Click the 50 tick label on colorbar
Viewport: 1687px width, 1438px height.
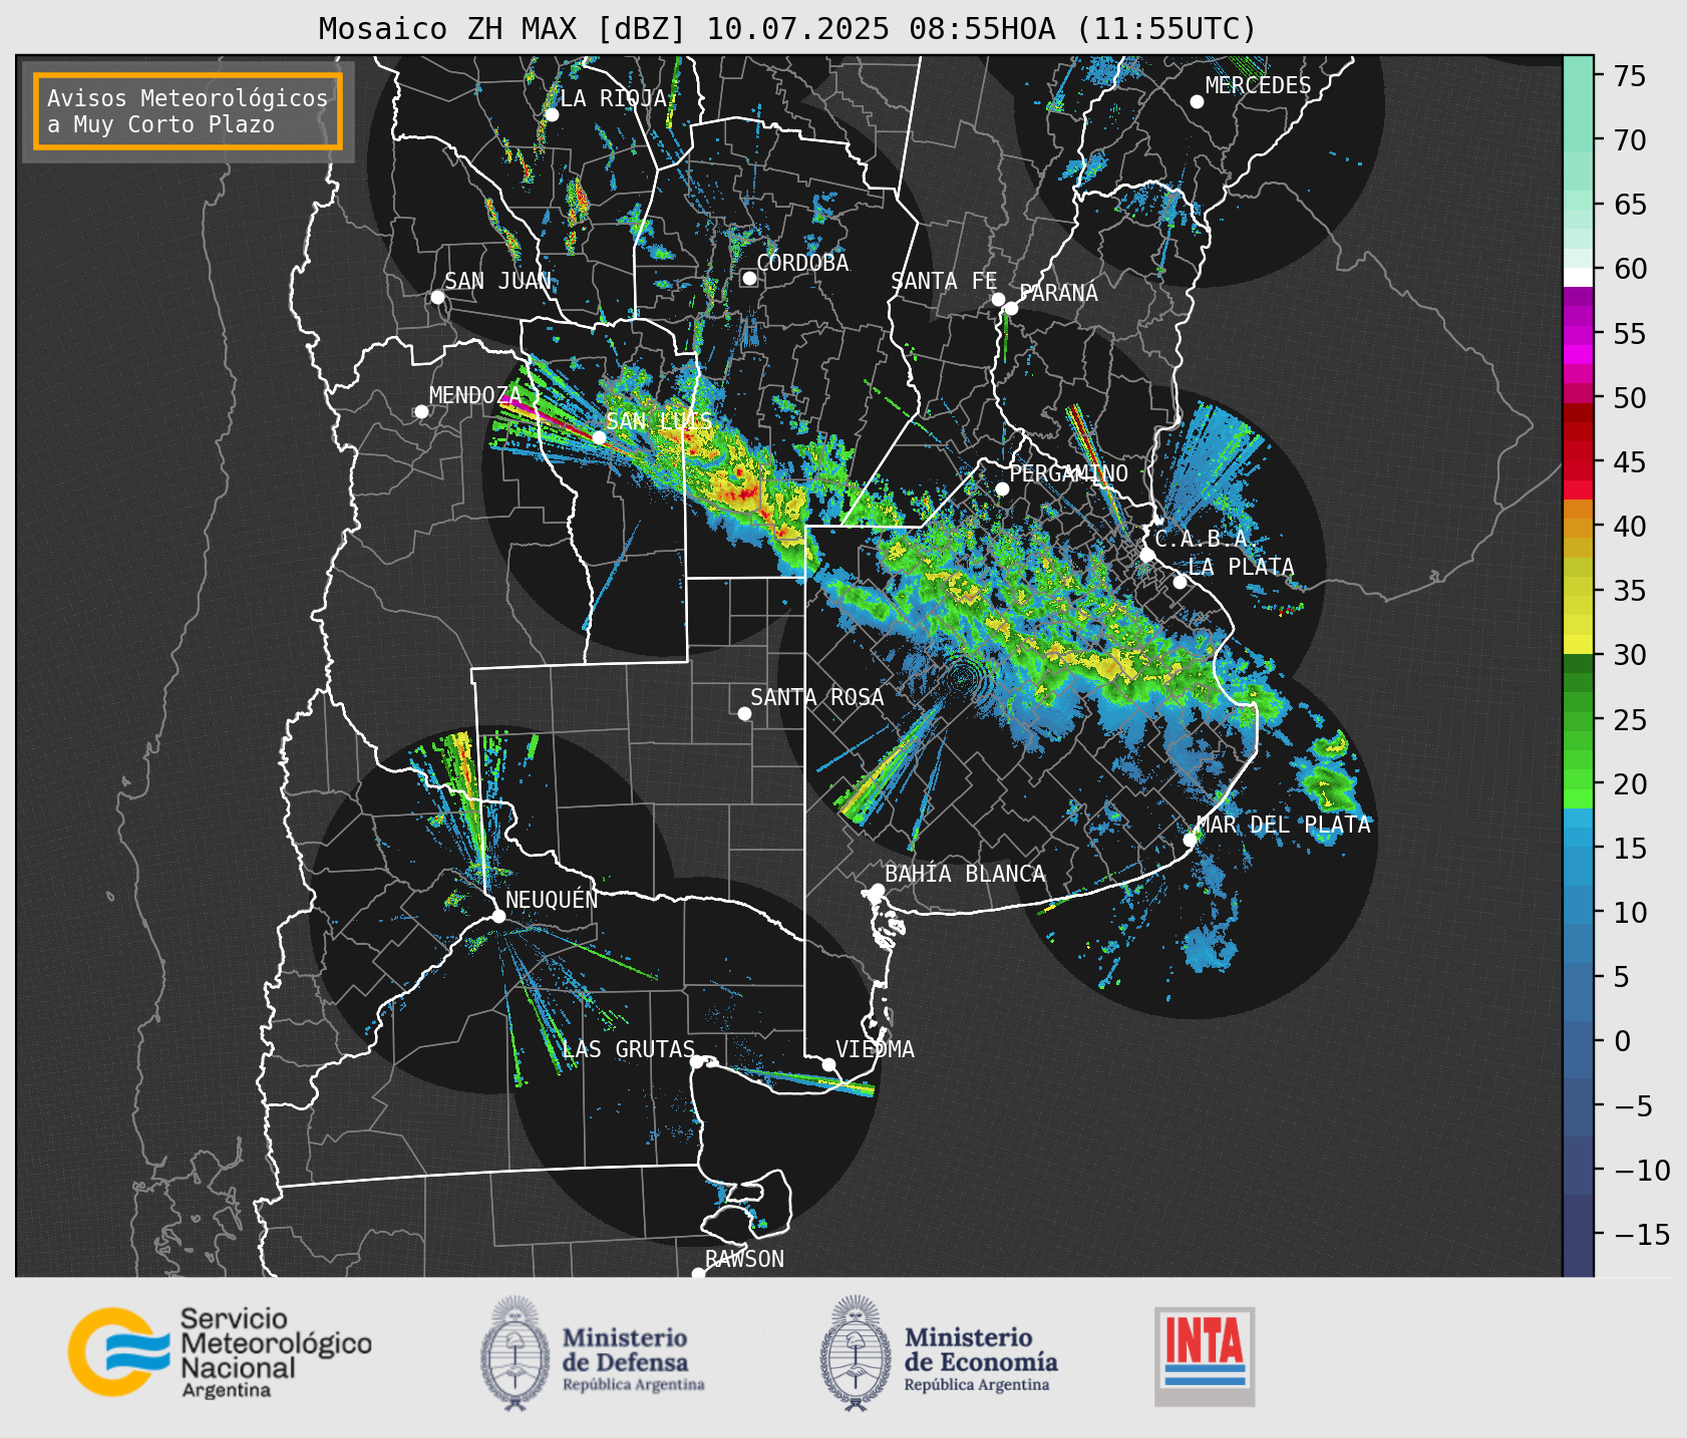point(1630,398)
